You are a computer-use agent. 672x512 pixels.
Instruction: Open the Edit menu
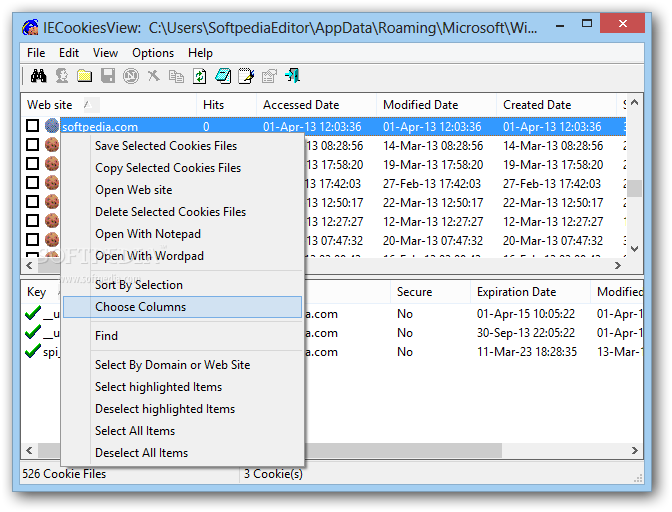coord(69,53)
